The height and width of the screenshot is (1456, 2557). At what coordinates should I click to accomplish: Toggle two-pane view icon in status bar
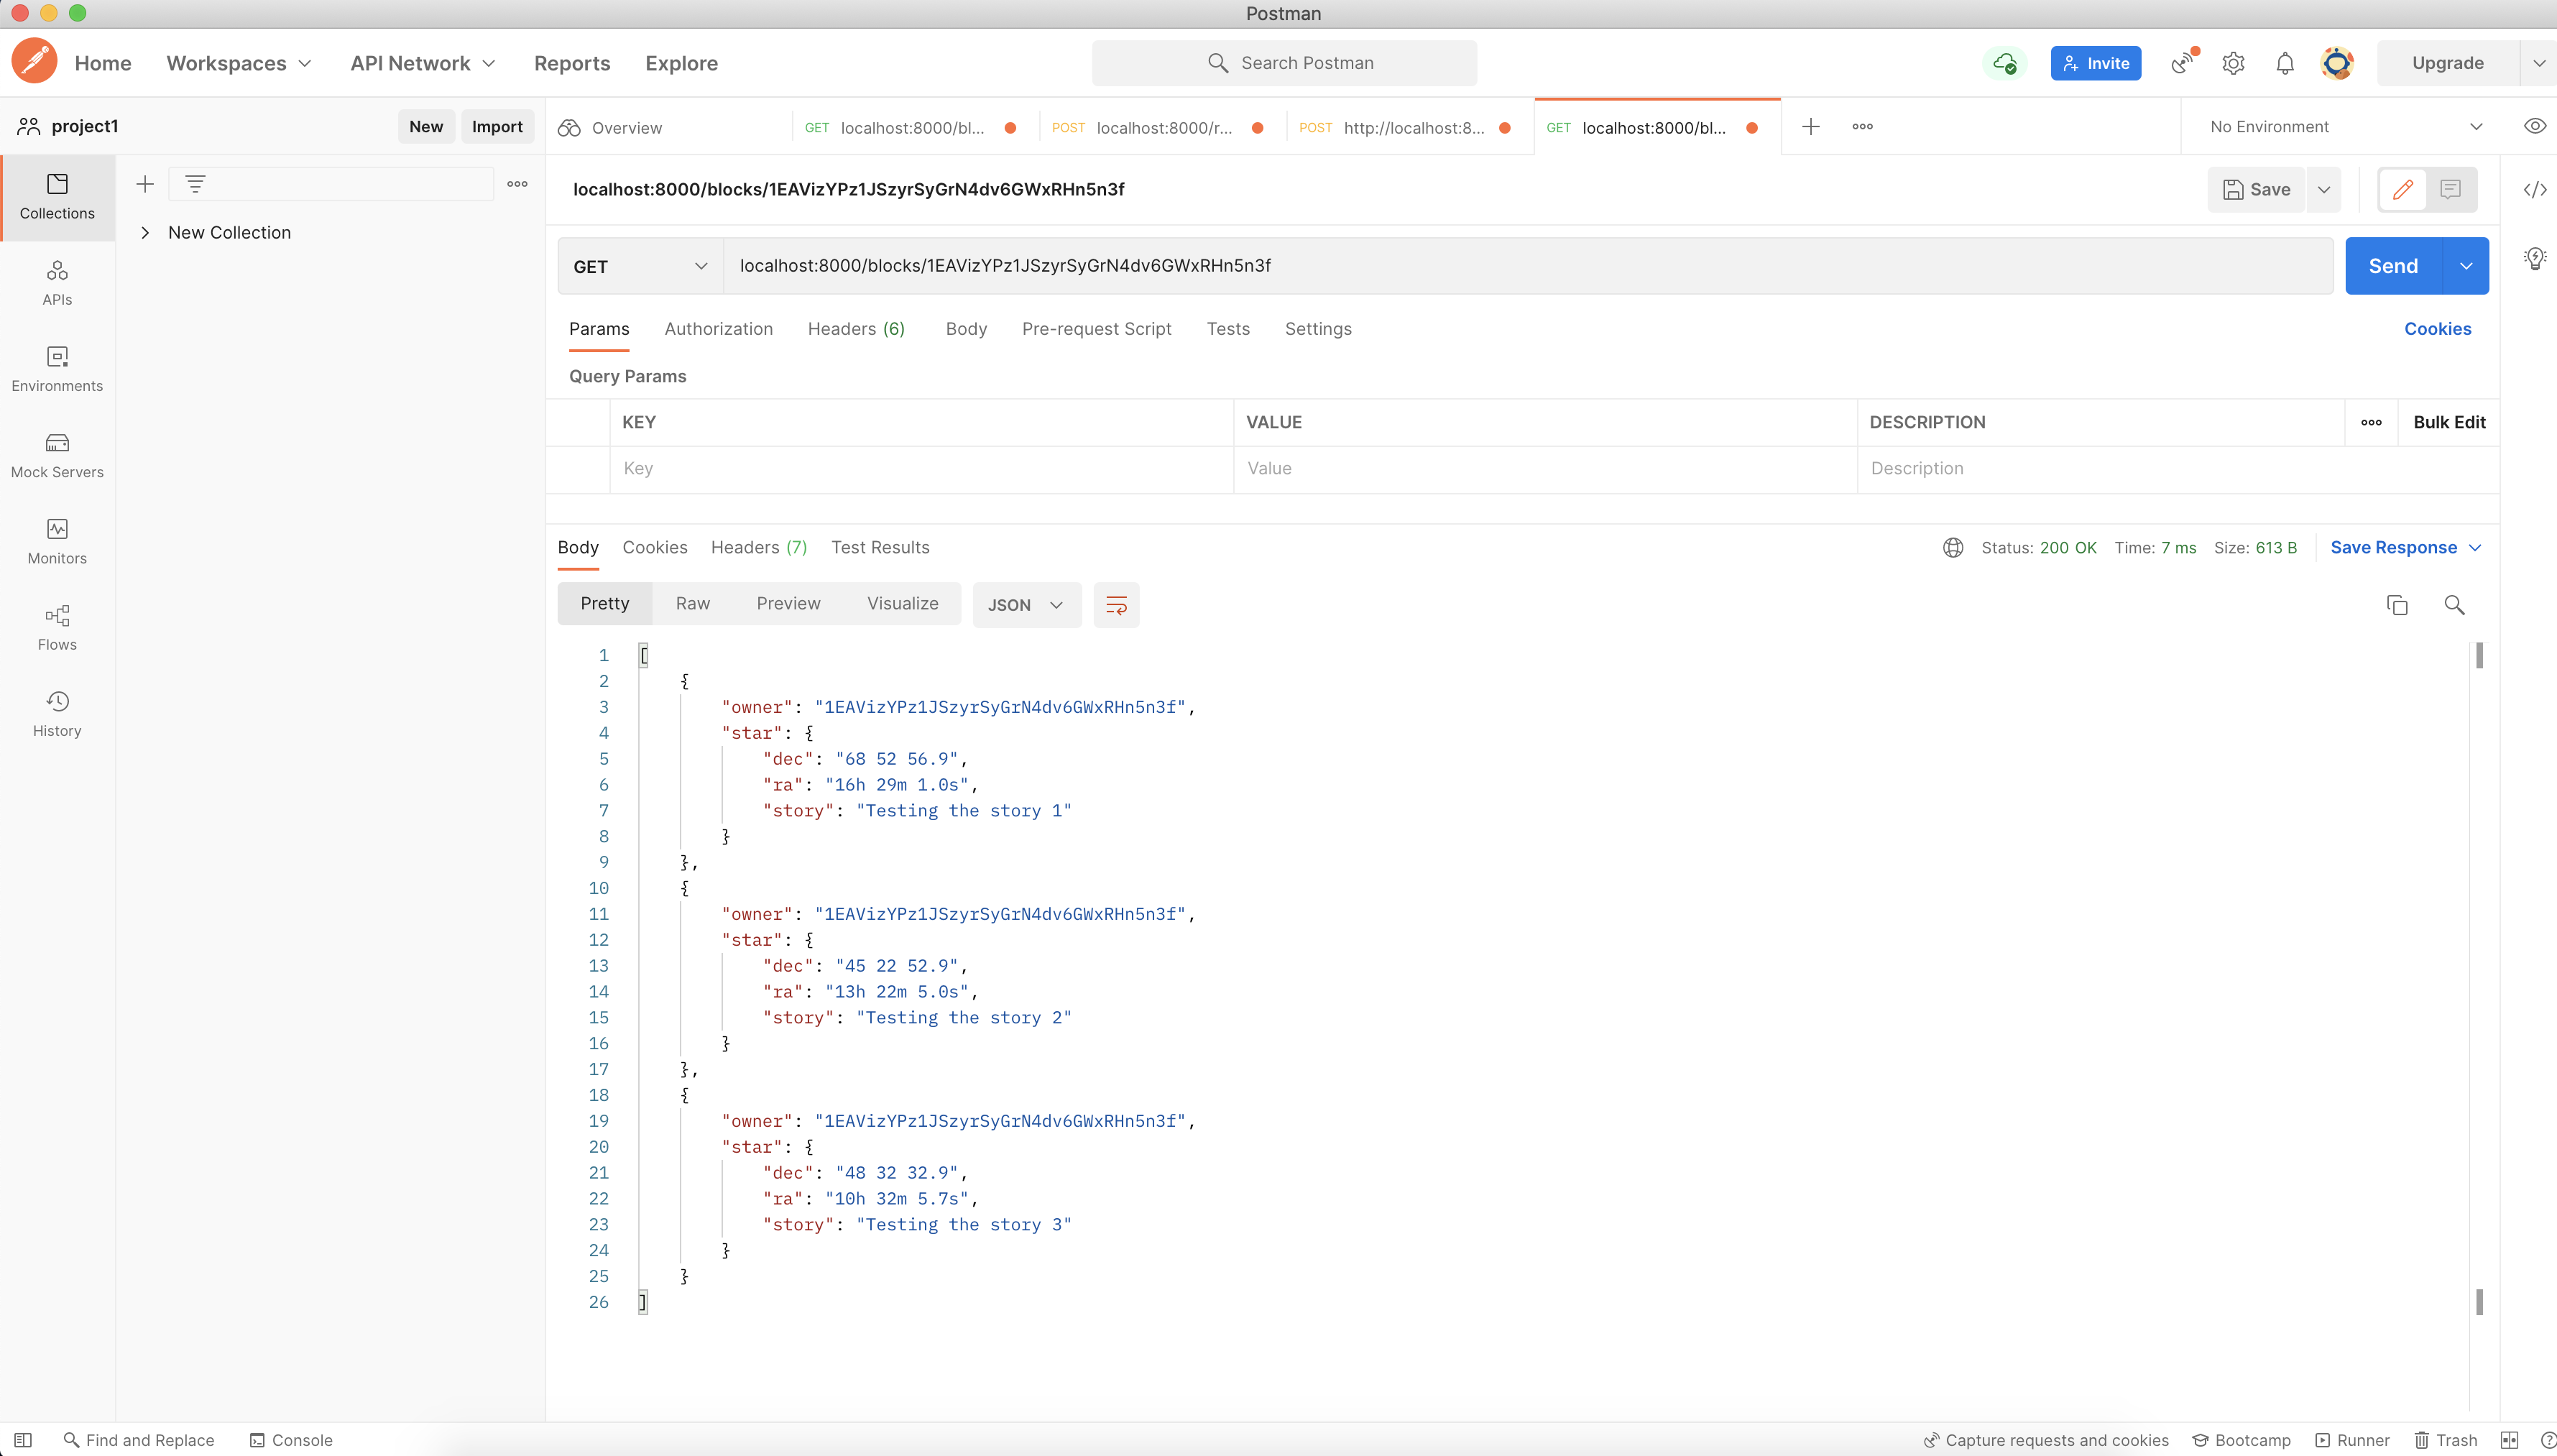2509,1440
